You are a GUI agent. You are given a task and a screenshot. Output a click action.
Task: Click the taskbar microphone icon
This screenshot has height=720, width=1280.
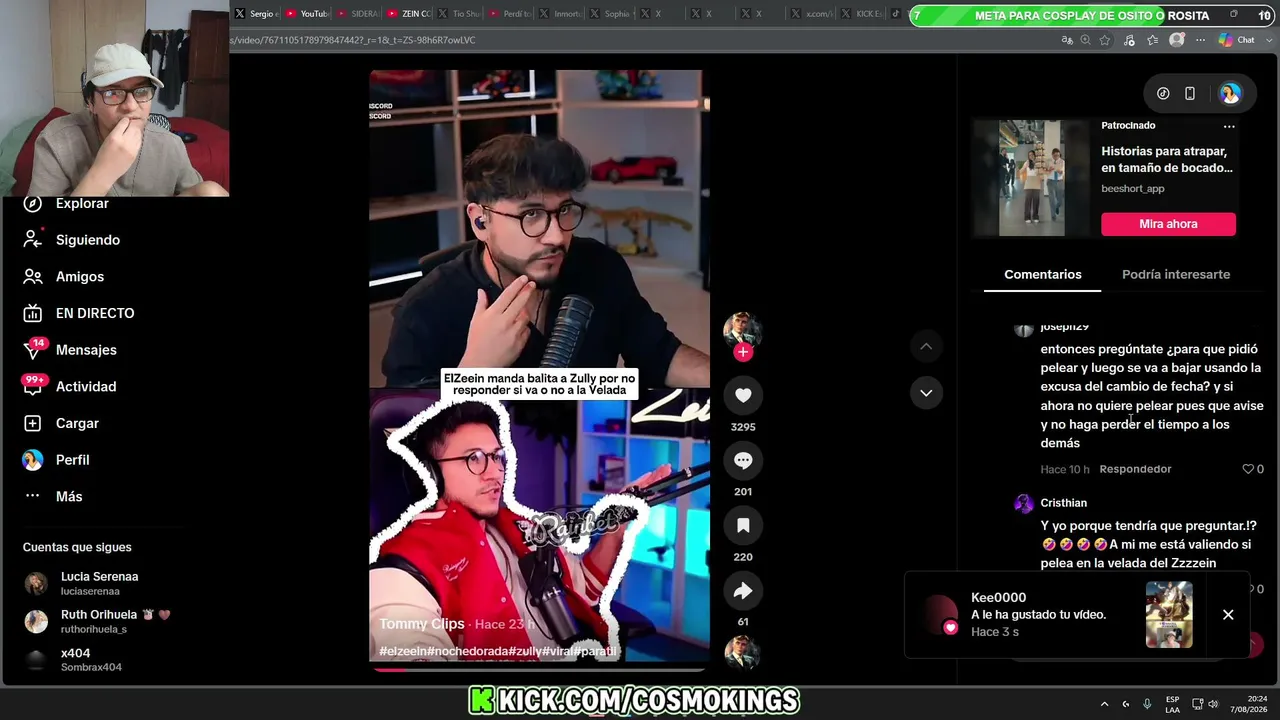tap(1147, 704)
